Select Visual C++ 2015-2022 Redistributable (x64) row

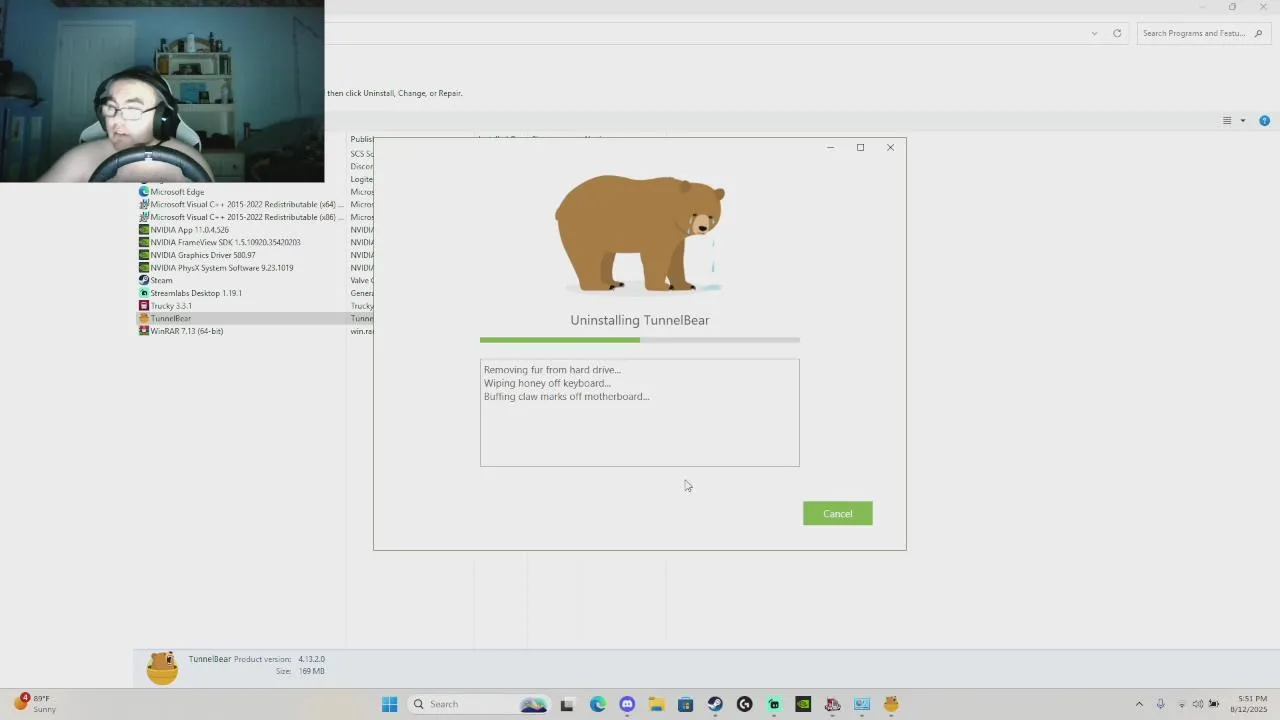tap(241, 204)
